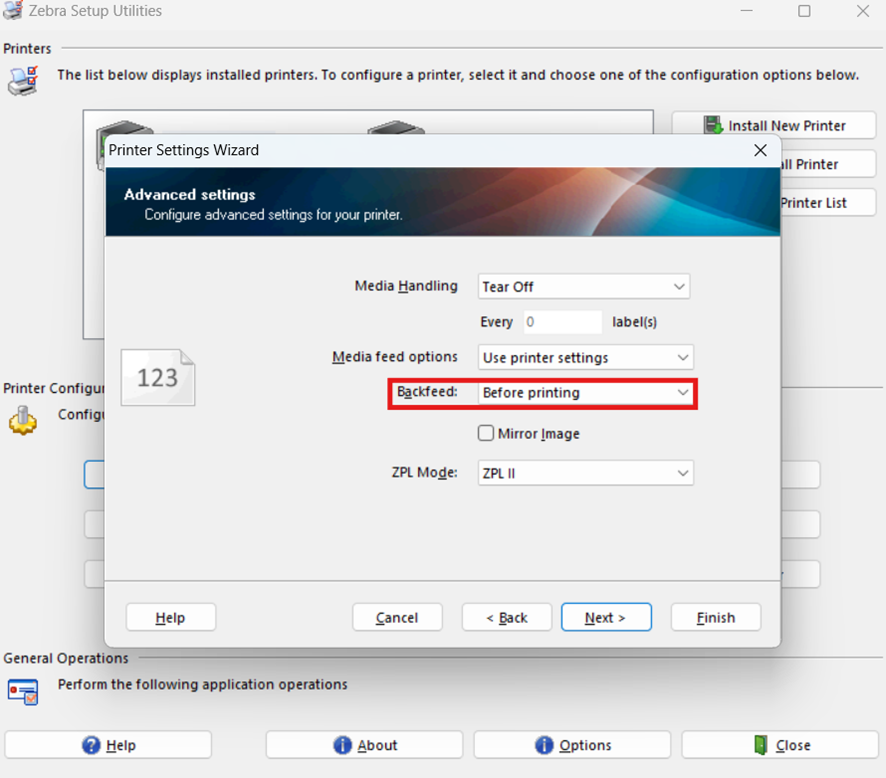The image size is (886, 778).
Task: Cancel the Printer Settings Wizard
Action: point(397,617)
